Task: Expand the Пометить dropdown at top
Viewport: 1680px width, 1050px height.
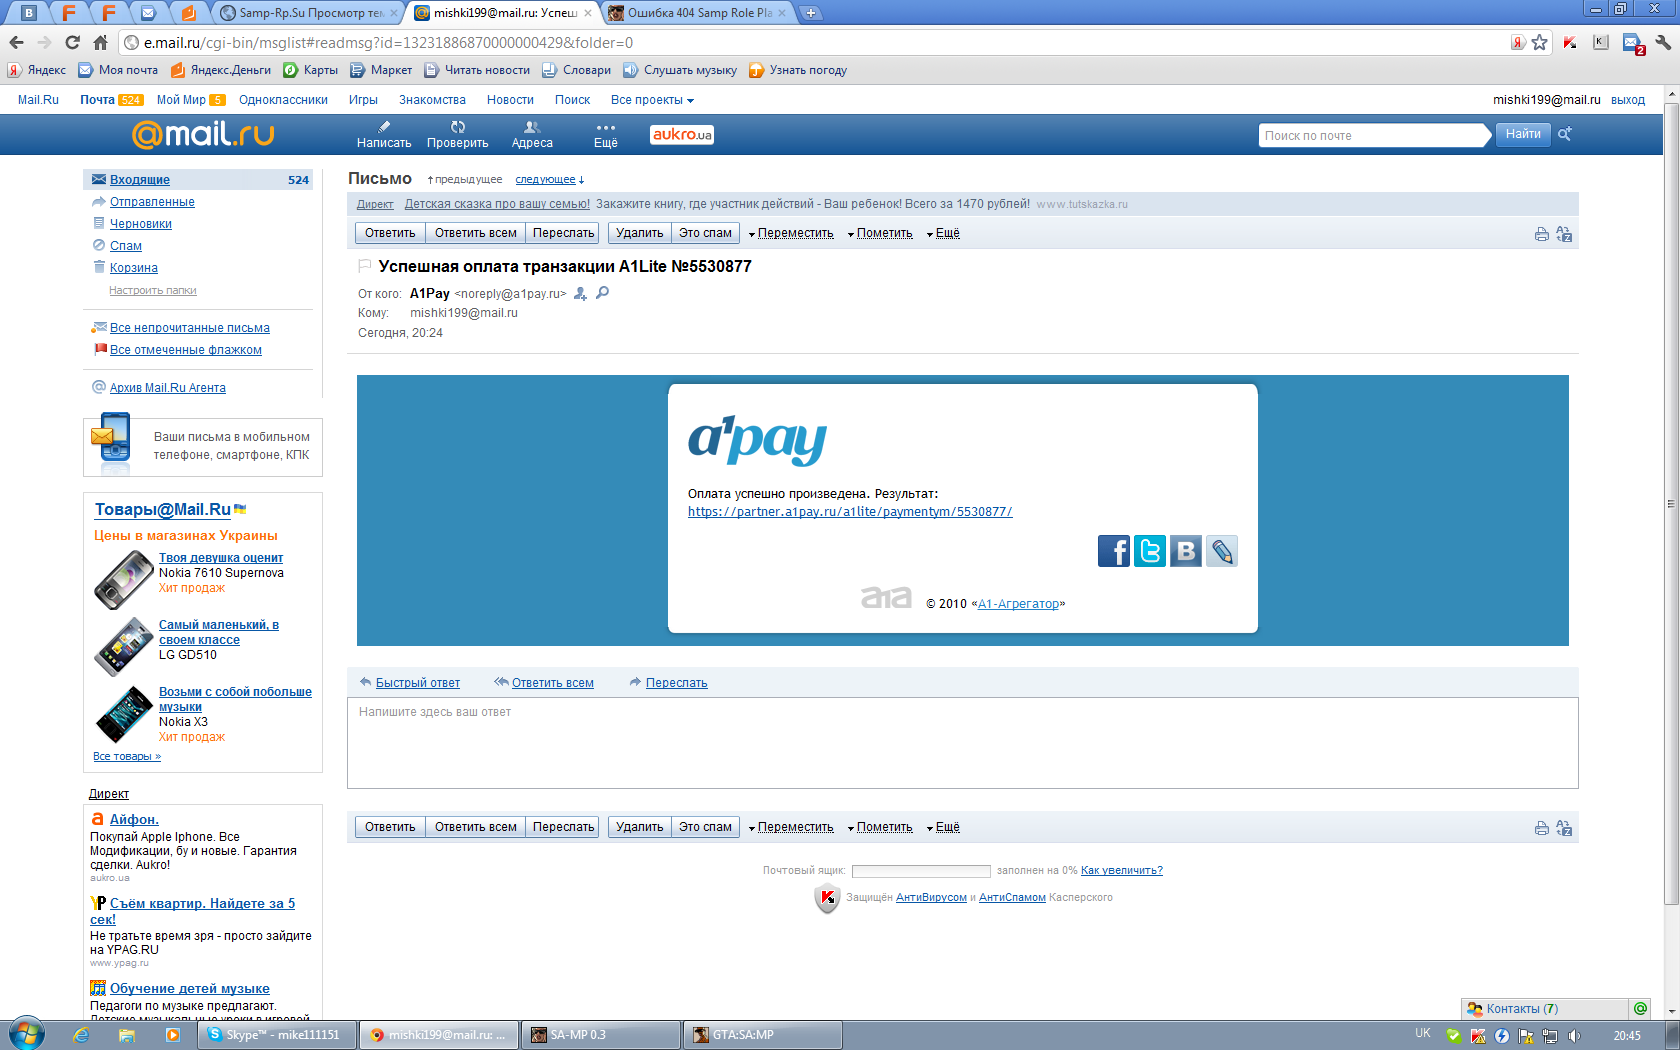Action: coord(880,233)
